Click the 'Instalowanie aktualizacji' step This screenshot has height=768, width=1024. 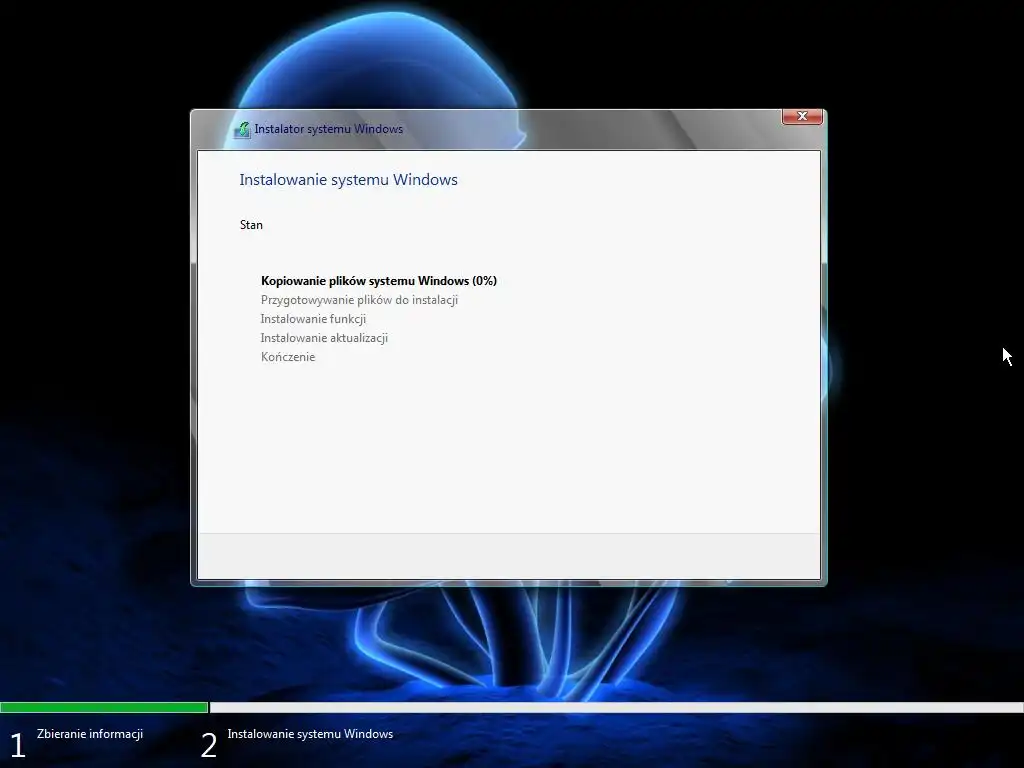click(x=324, y=338)
